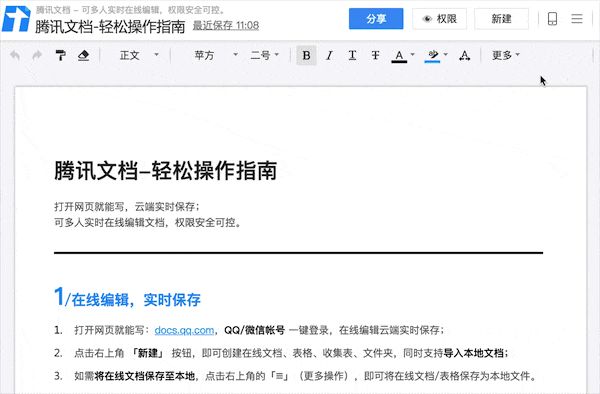Toggle bold formatting

click(306, 55)
